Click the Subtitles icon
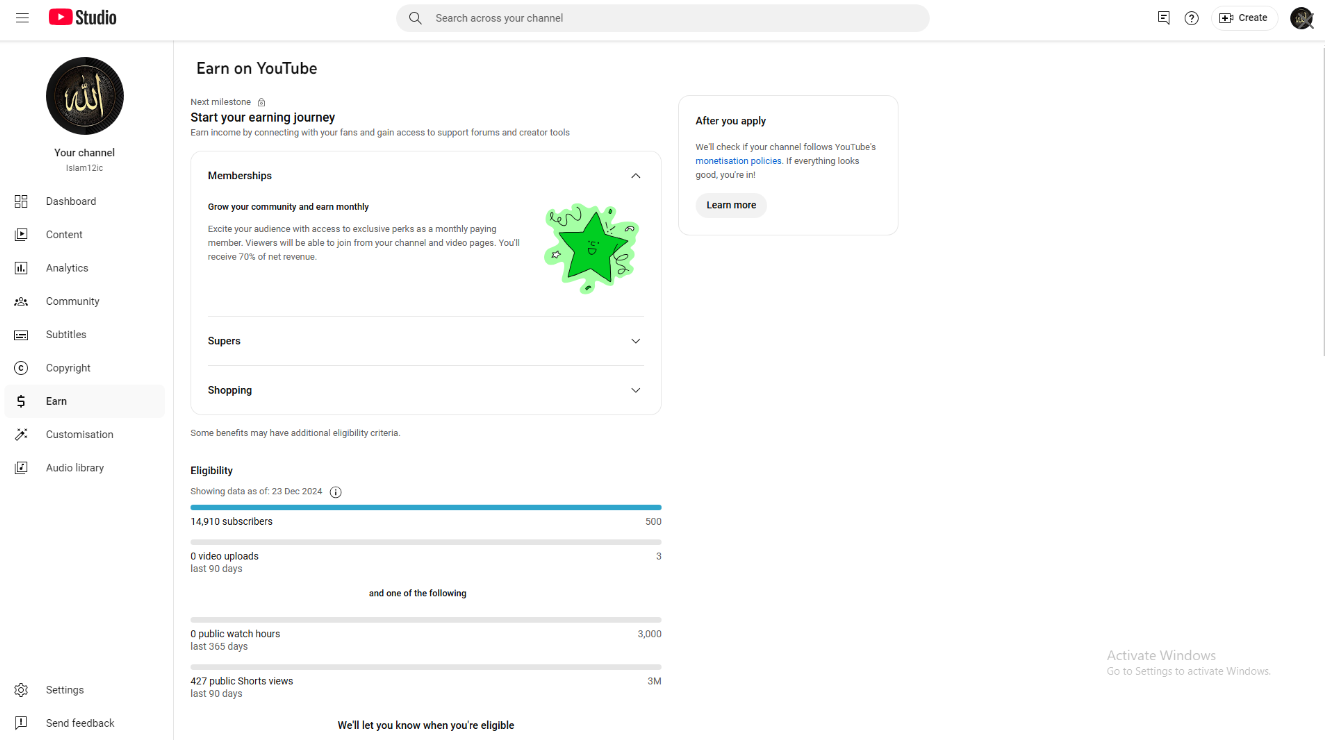This screenshot has width=1325, height=740. point(21,334)
